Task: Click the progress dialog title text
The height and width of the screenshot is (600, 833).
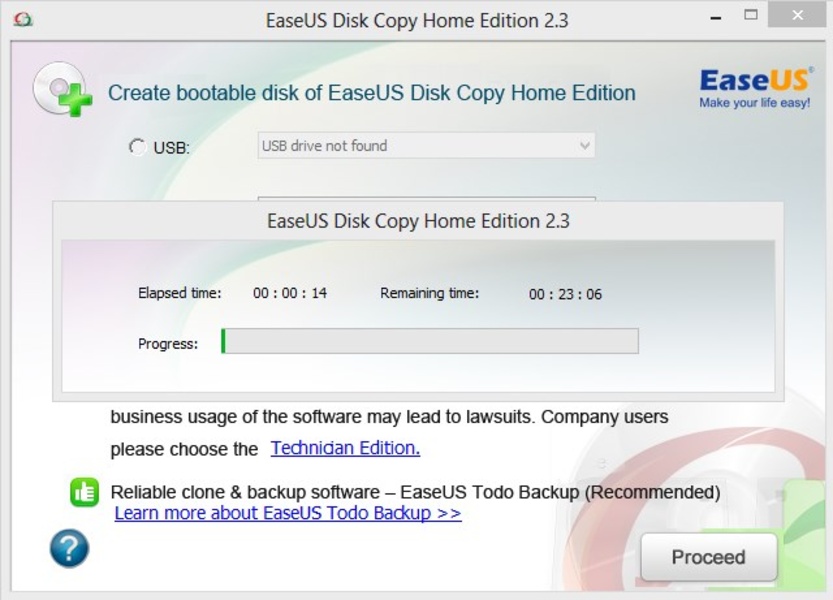Action: (x=418, y=221)
